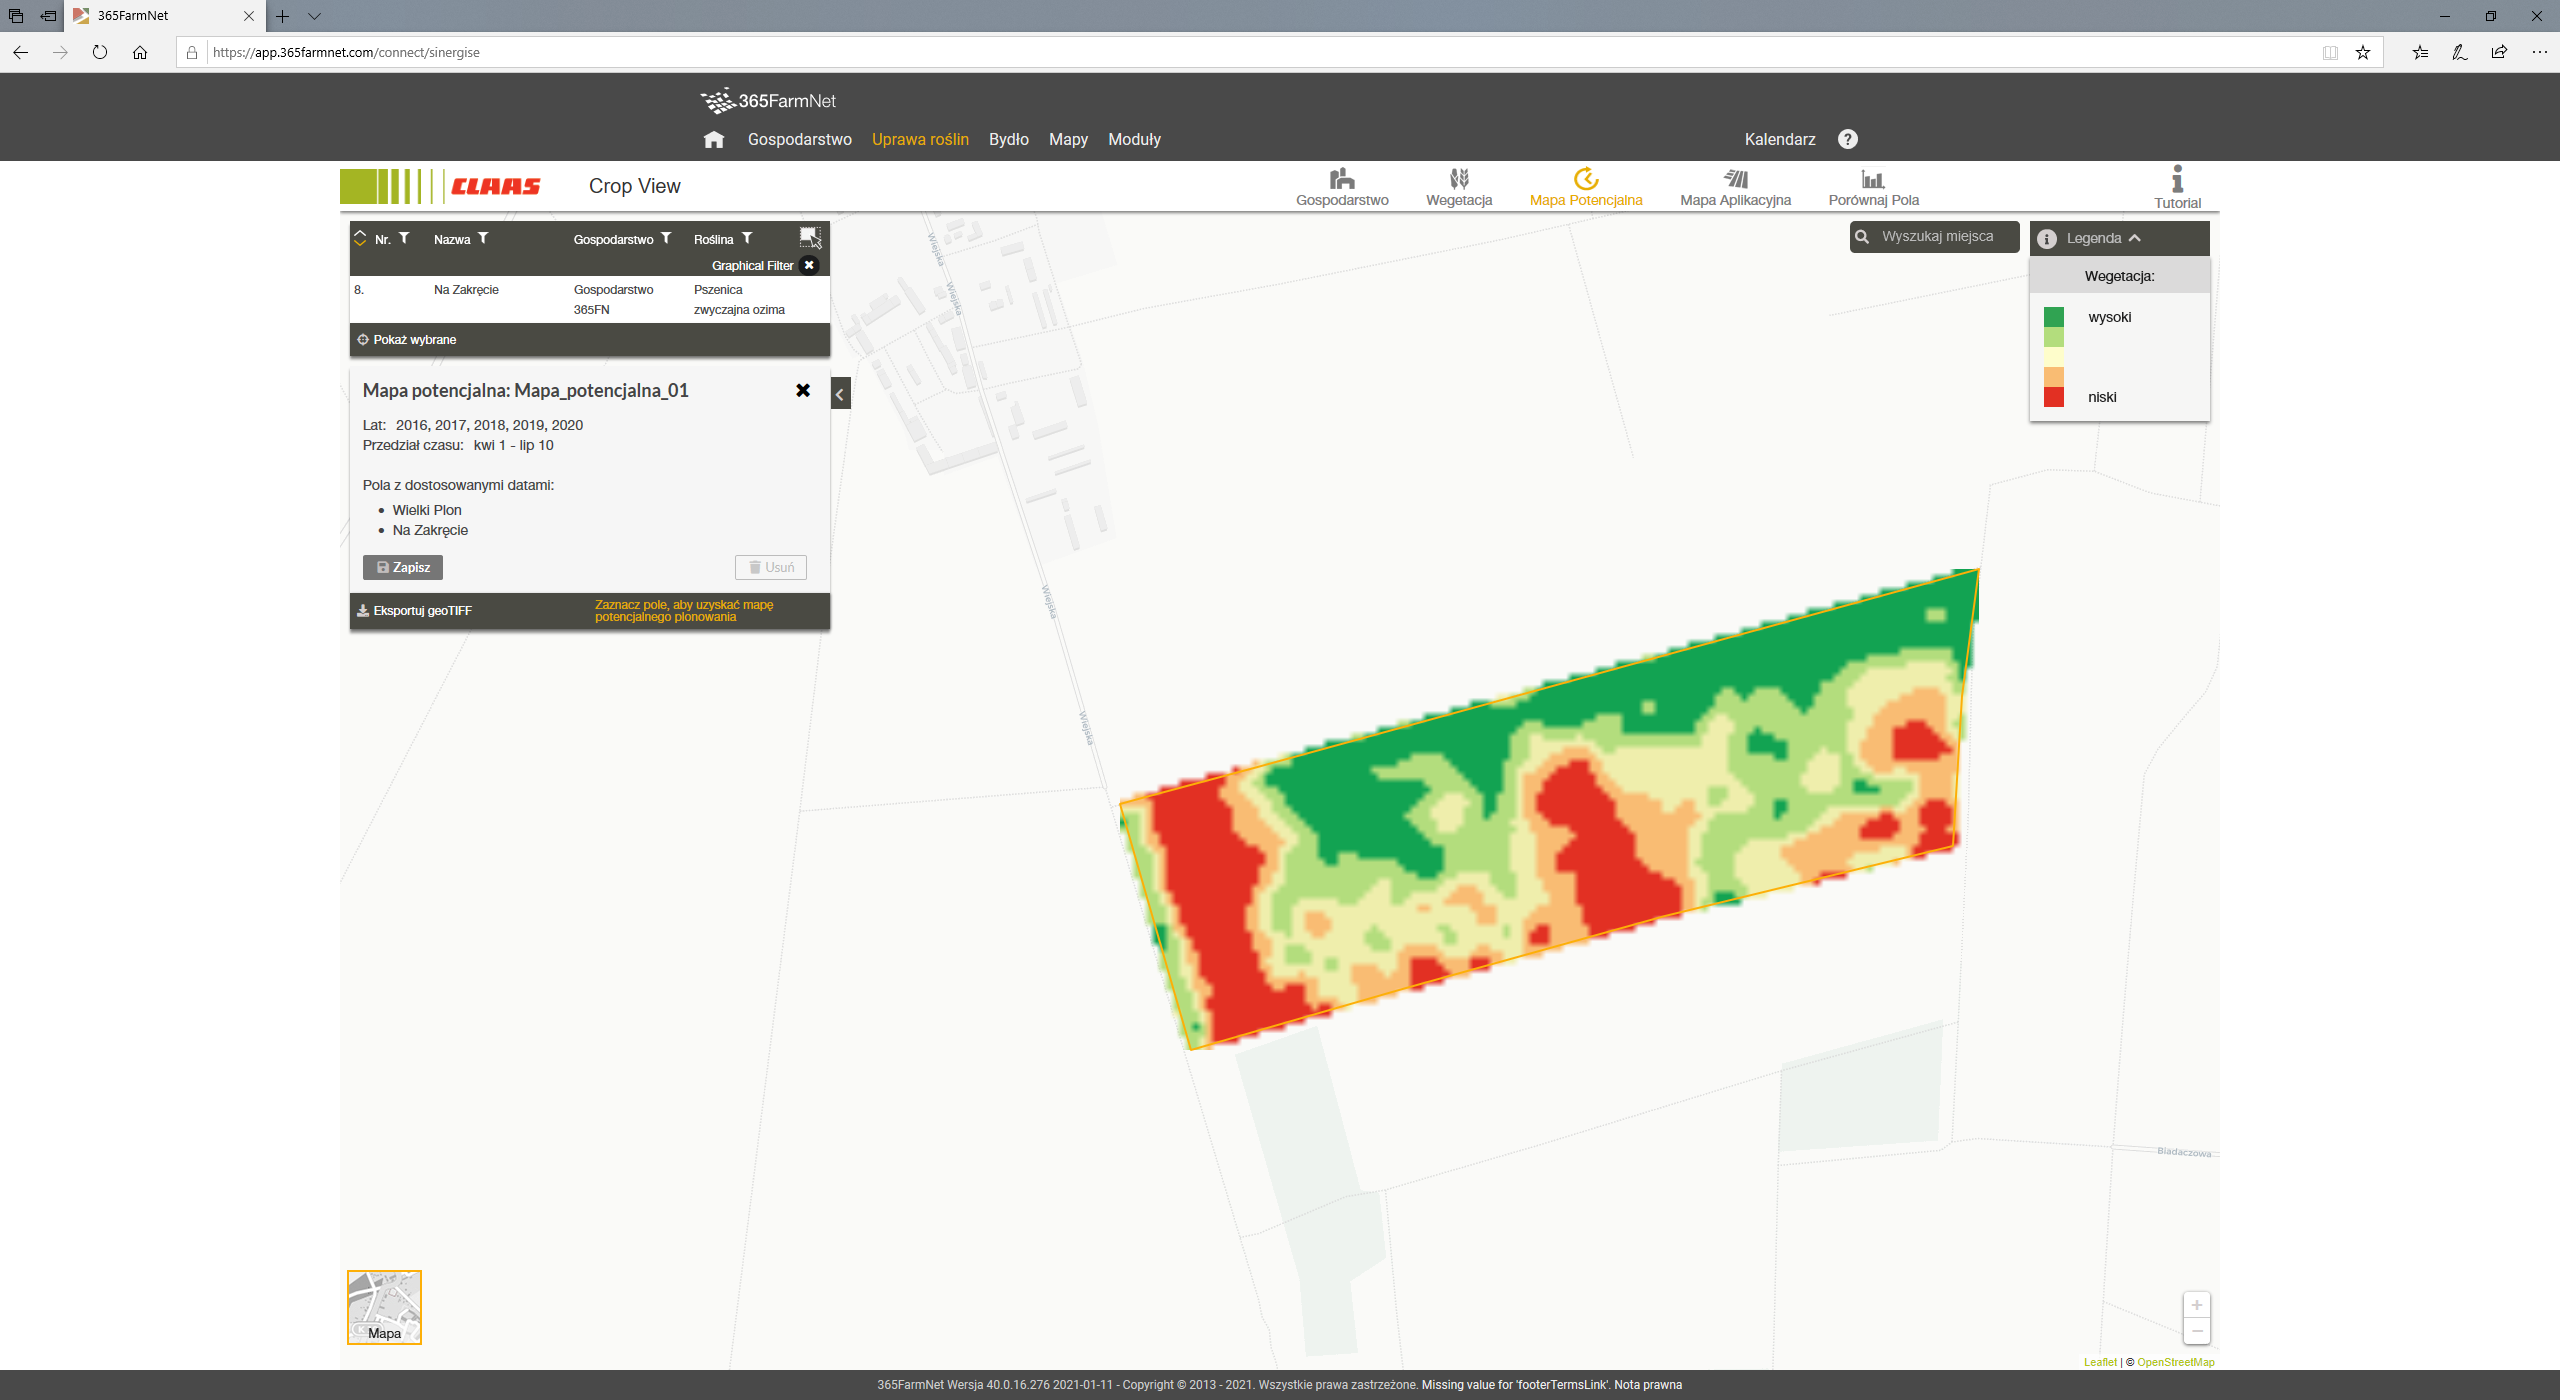Click the Legenda info icon
Screen dimensions: 2560x1400
[x=2047, y=238]
